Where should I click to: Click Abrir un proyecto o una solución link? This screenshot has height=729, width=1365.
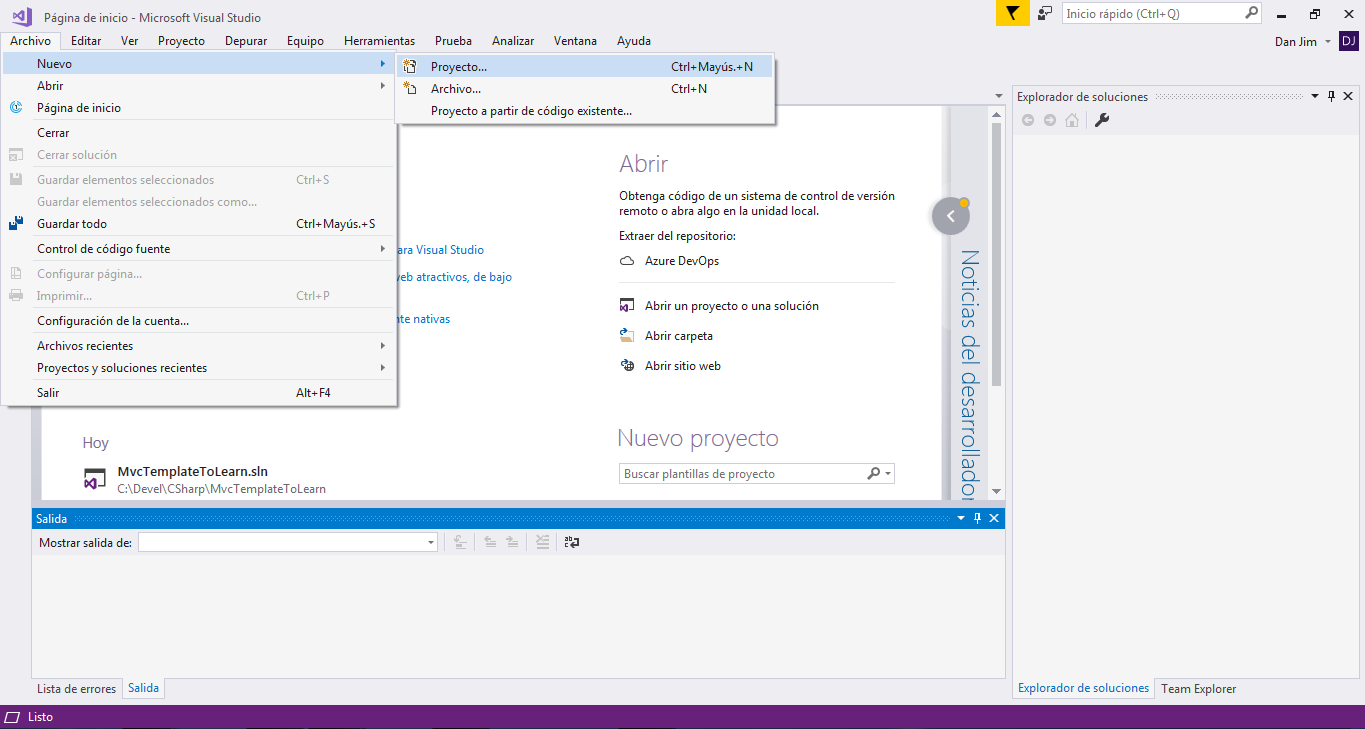point(731,306)
